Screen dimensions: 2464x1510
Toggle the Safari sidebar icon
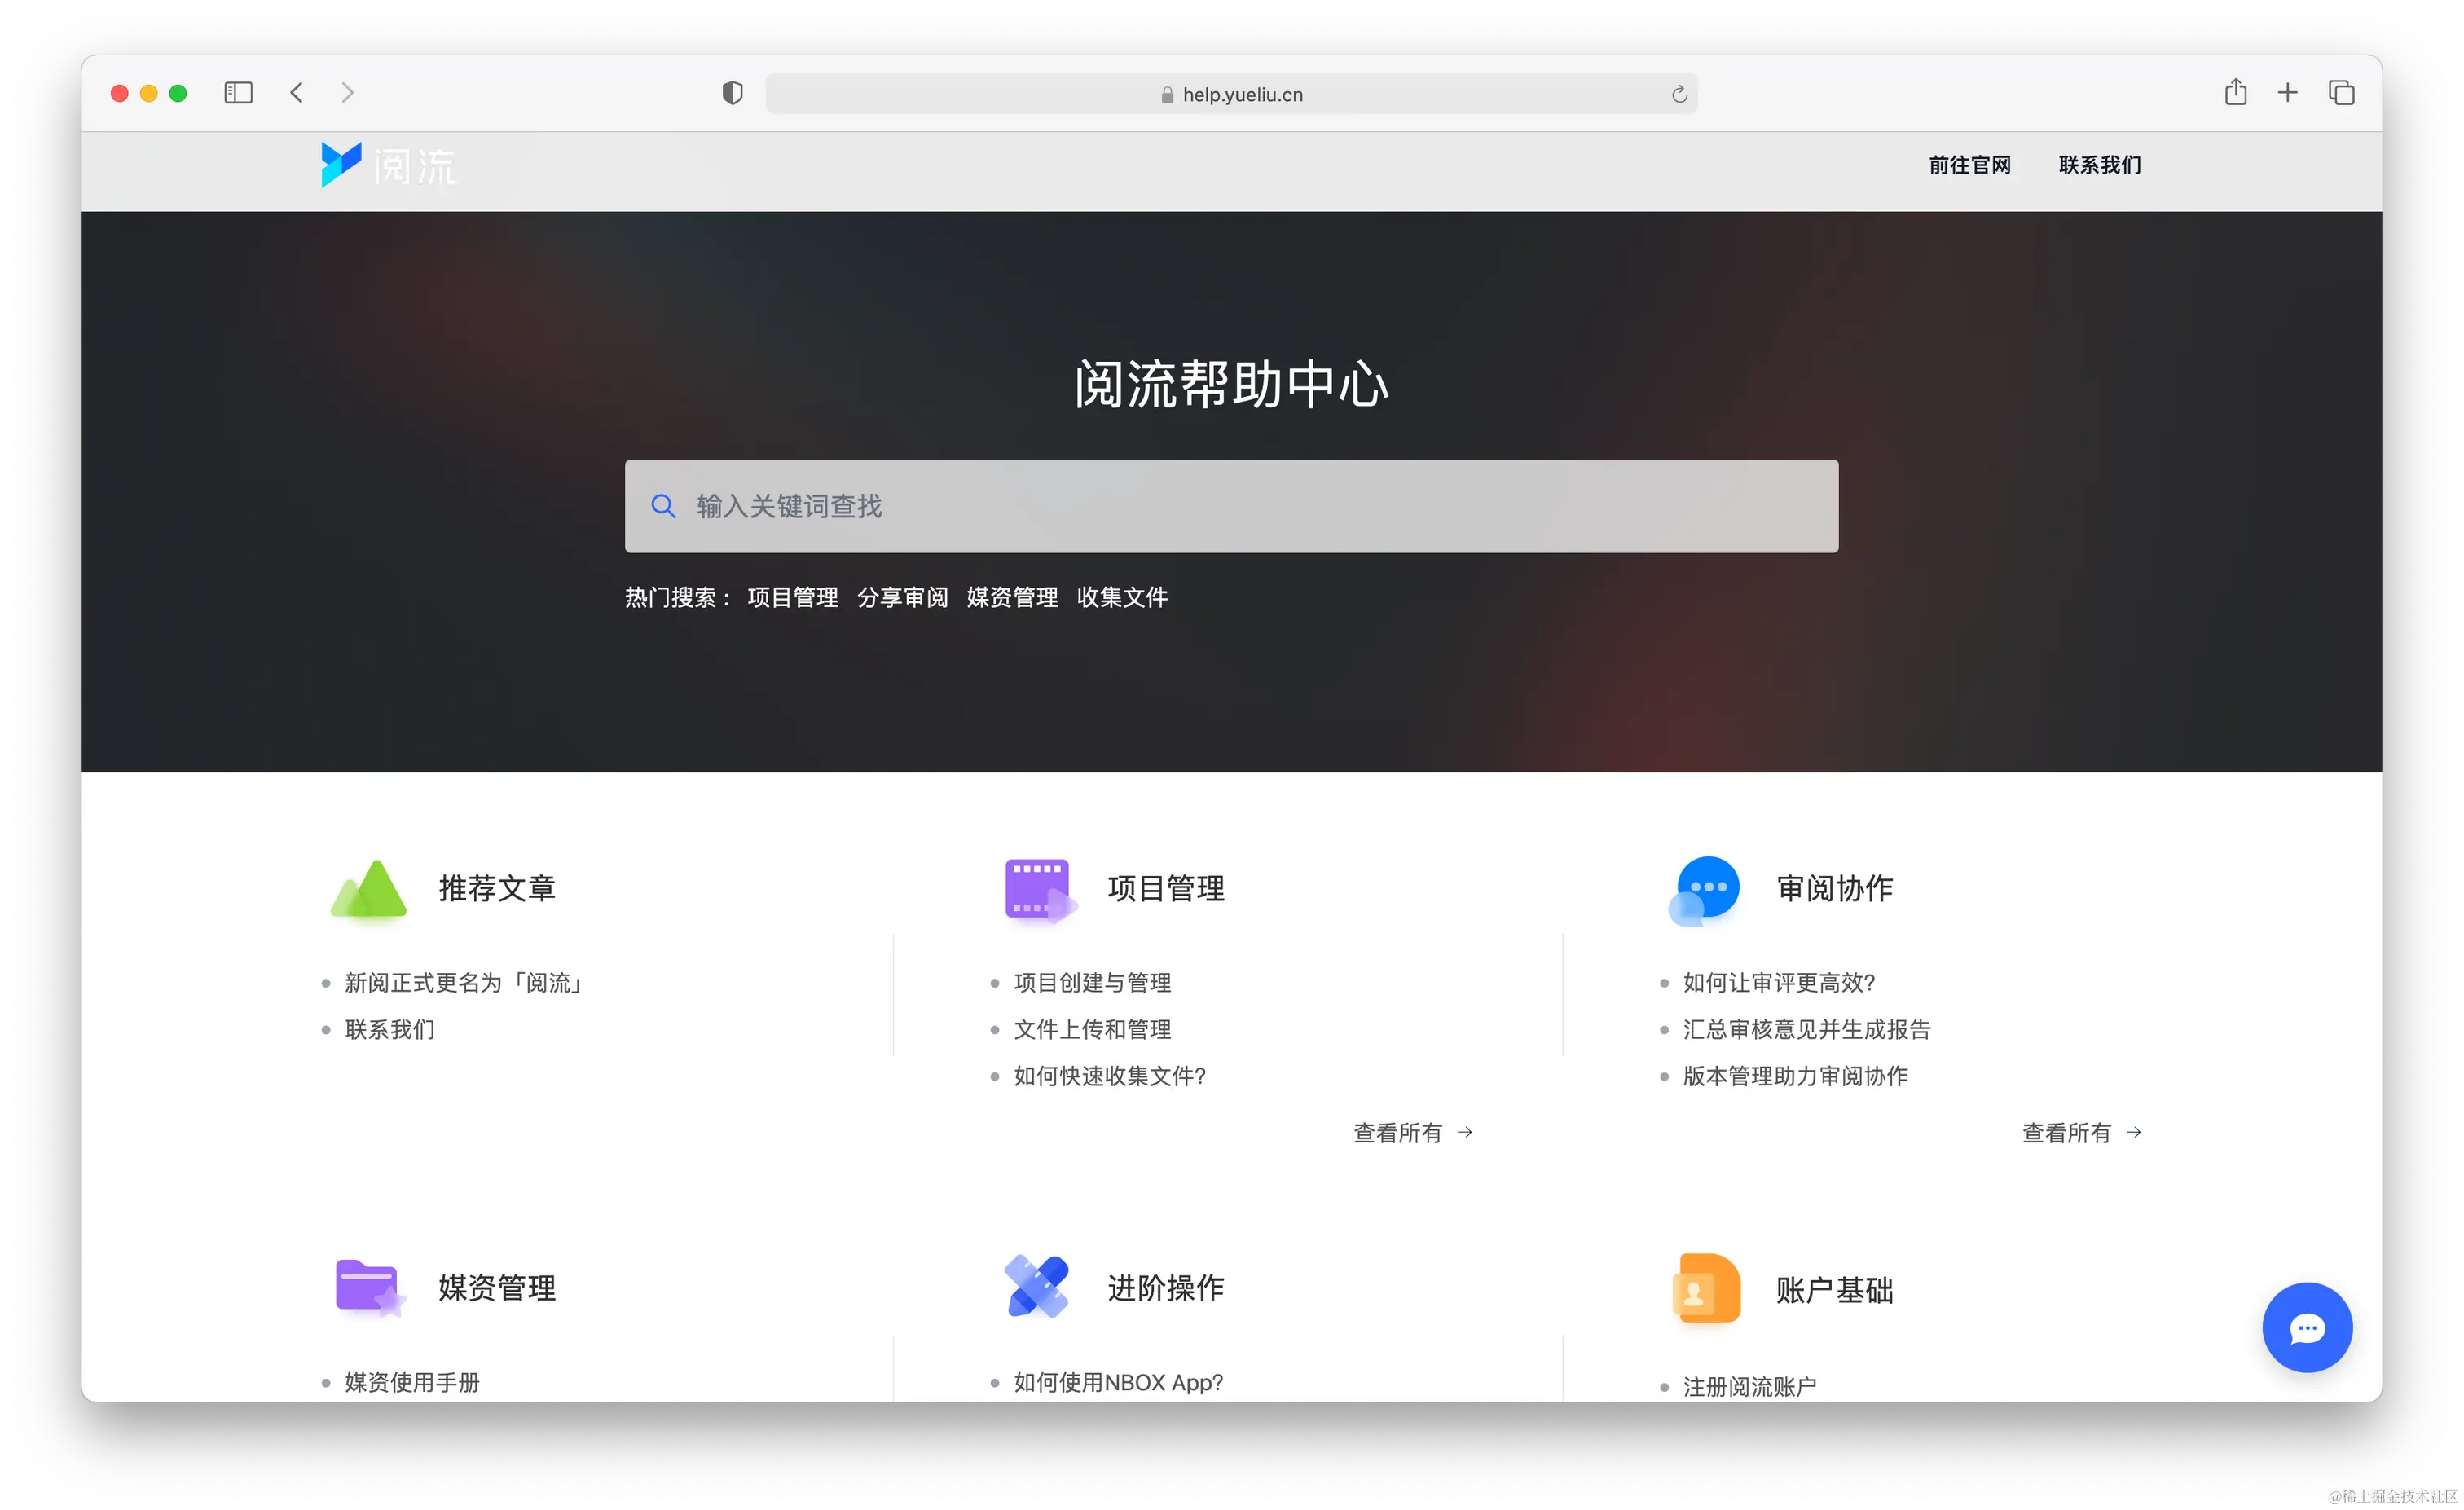(238, 93)
